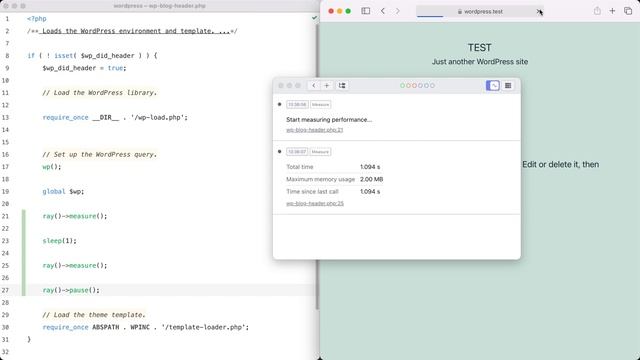Go forward in Safari
640x360 pixels.
(398, 11)
